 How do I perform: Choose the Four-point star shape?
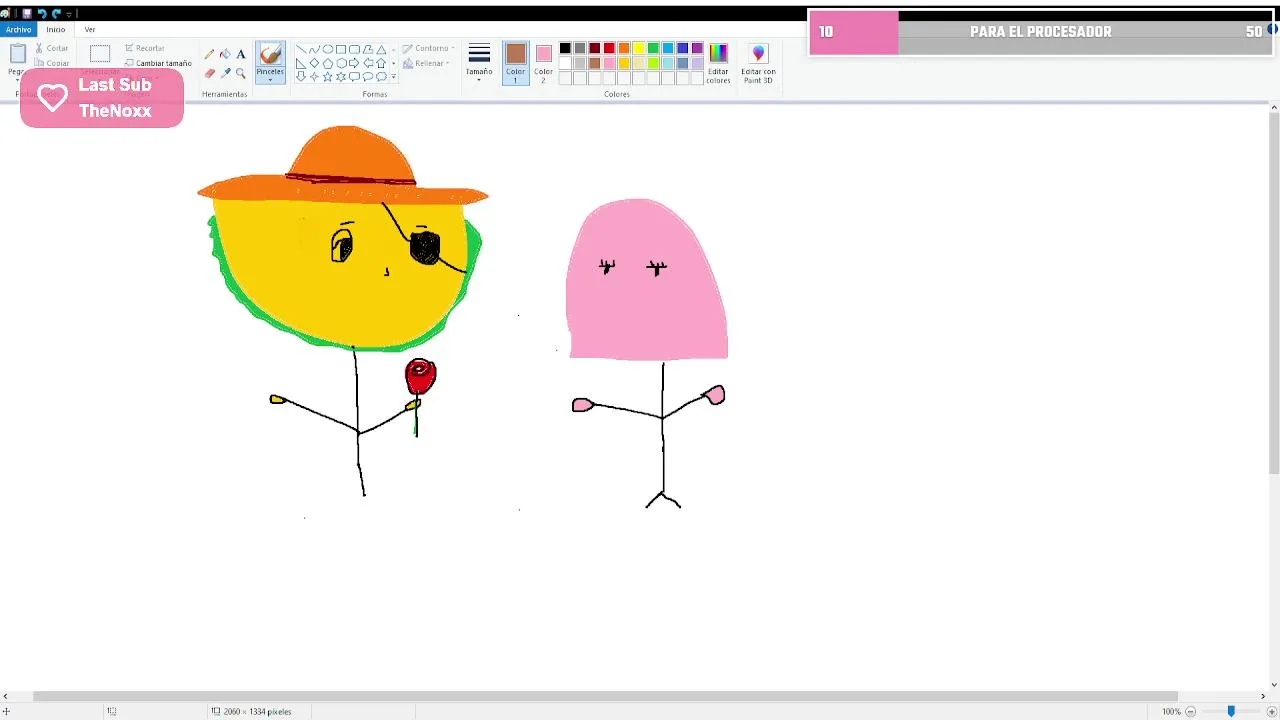pyautogui.click(x=314, y=77)
